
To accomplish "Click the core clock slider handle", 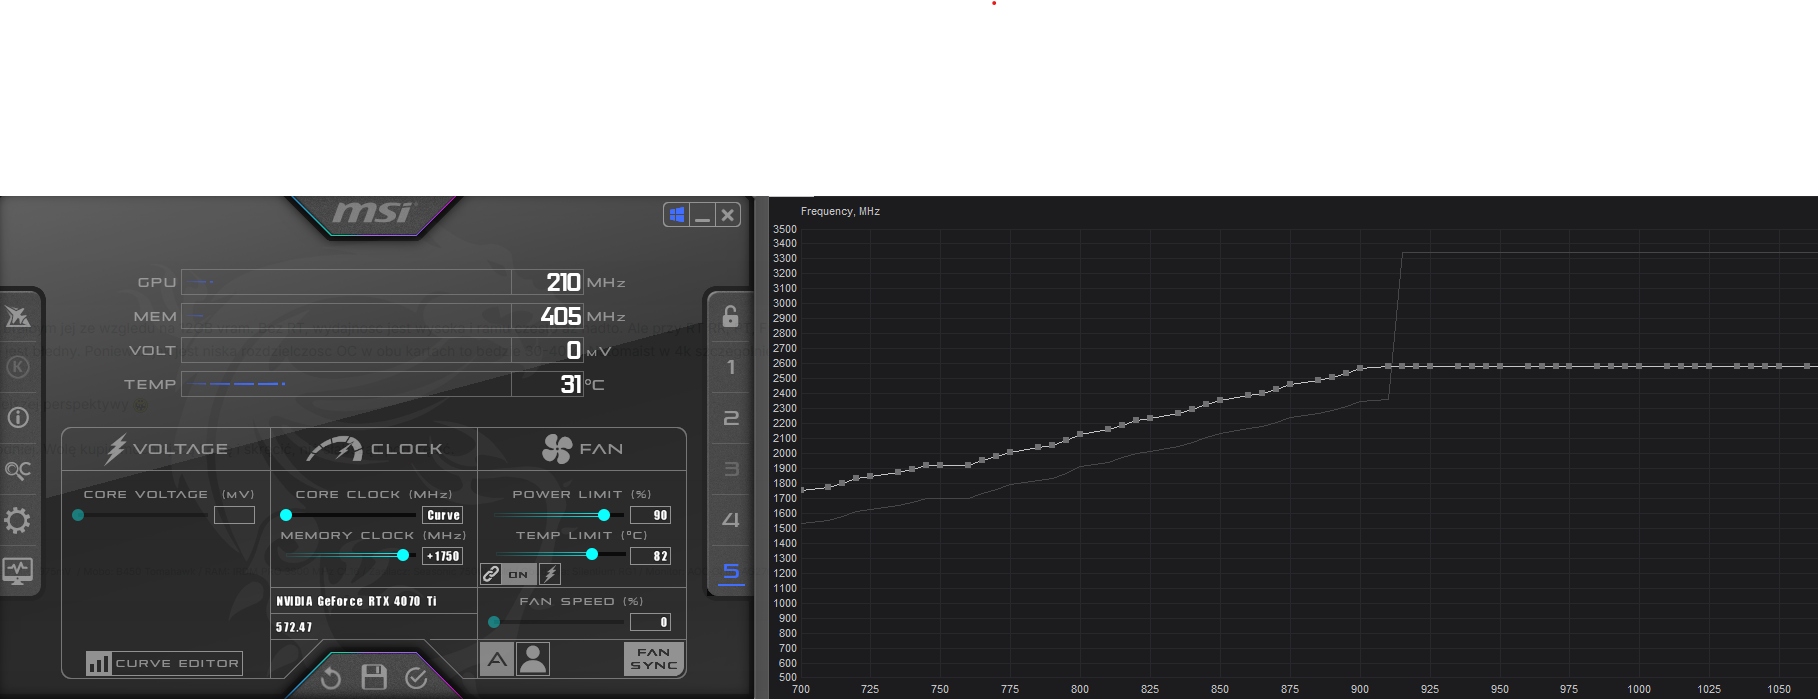I will coord(286,515).
